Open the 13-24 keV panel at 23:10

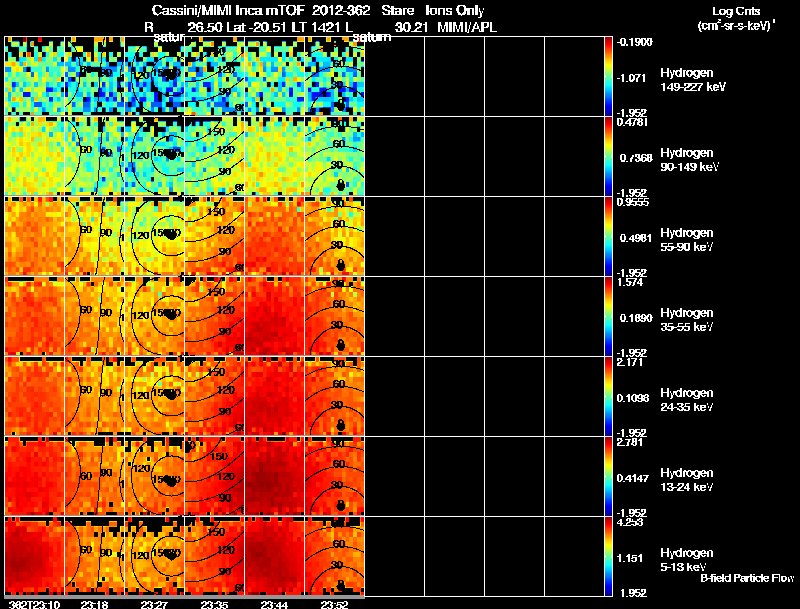click(x=34, y=476)
